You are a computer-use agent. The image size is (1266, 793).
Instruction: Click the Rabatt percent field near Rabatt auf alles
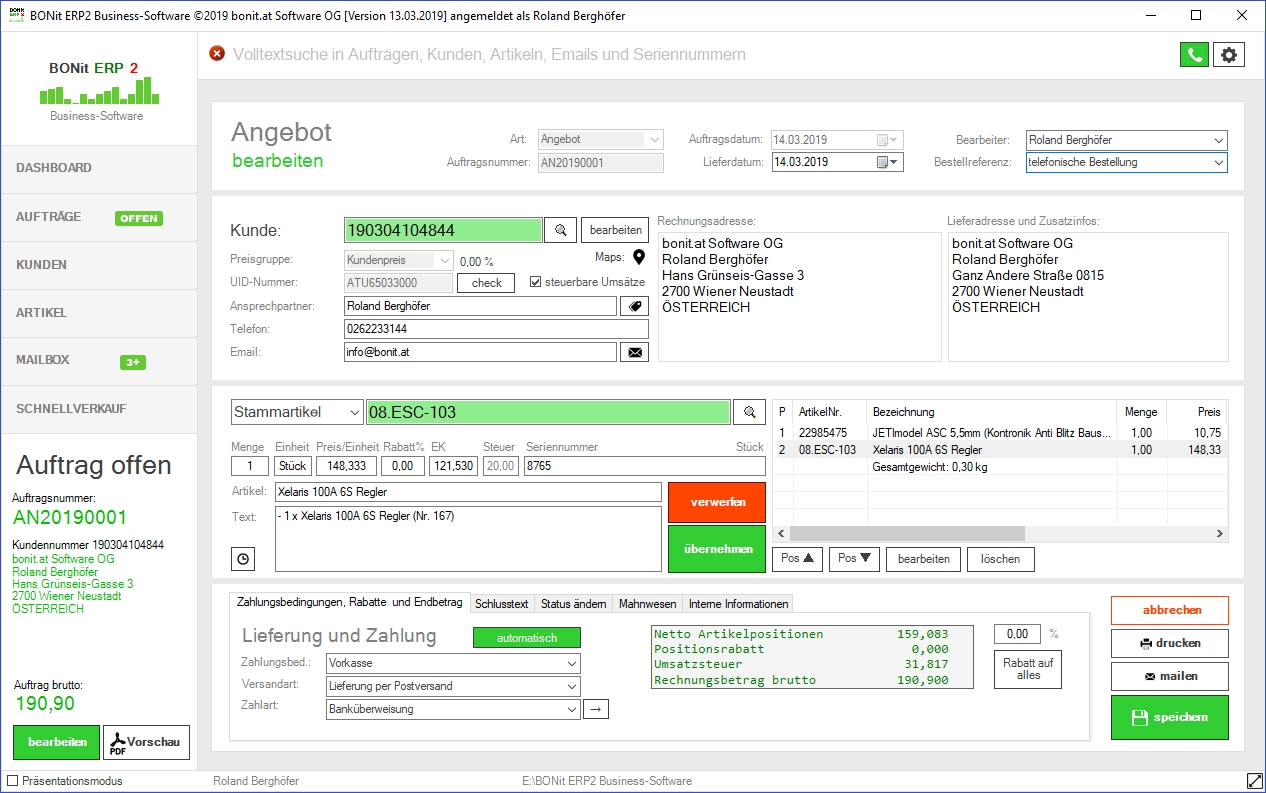[1017, 634]
